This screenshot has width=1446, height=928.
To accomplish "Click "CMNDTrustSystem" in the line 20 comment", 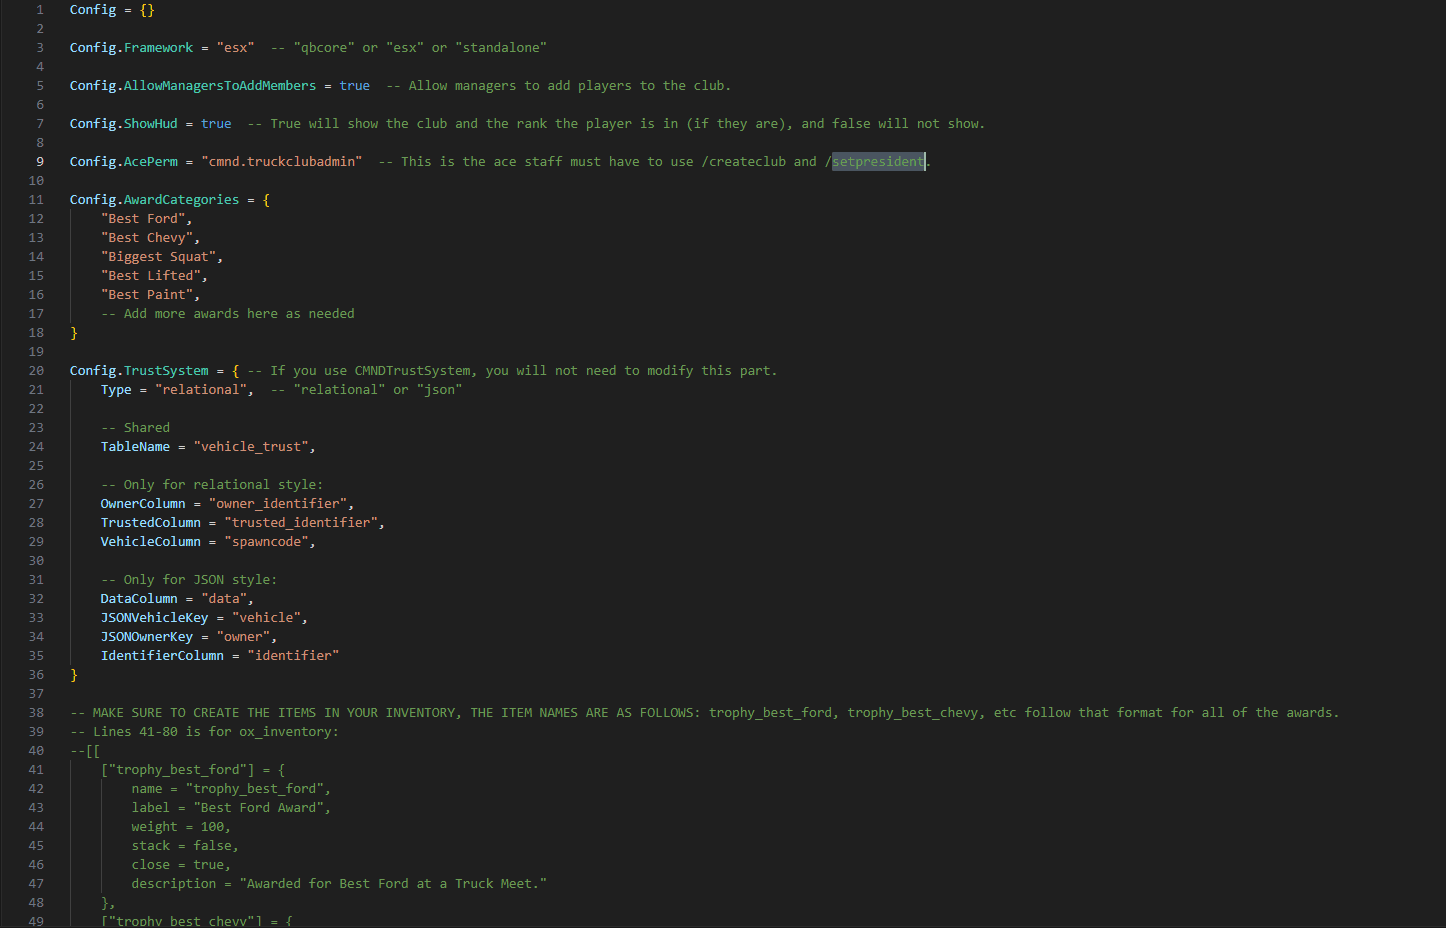I will [x=412, y=371].
